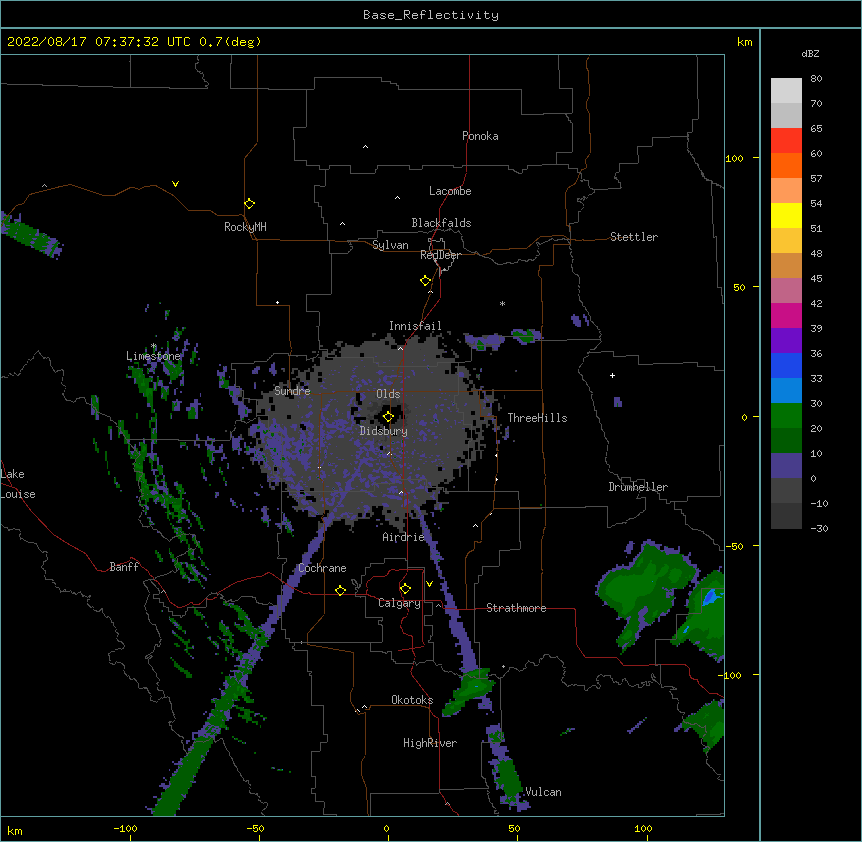This screenshot has height=842, width=862.
Task: Click the Blackfalds label
Action: pos(441,223)
